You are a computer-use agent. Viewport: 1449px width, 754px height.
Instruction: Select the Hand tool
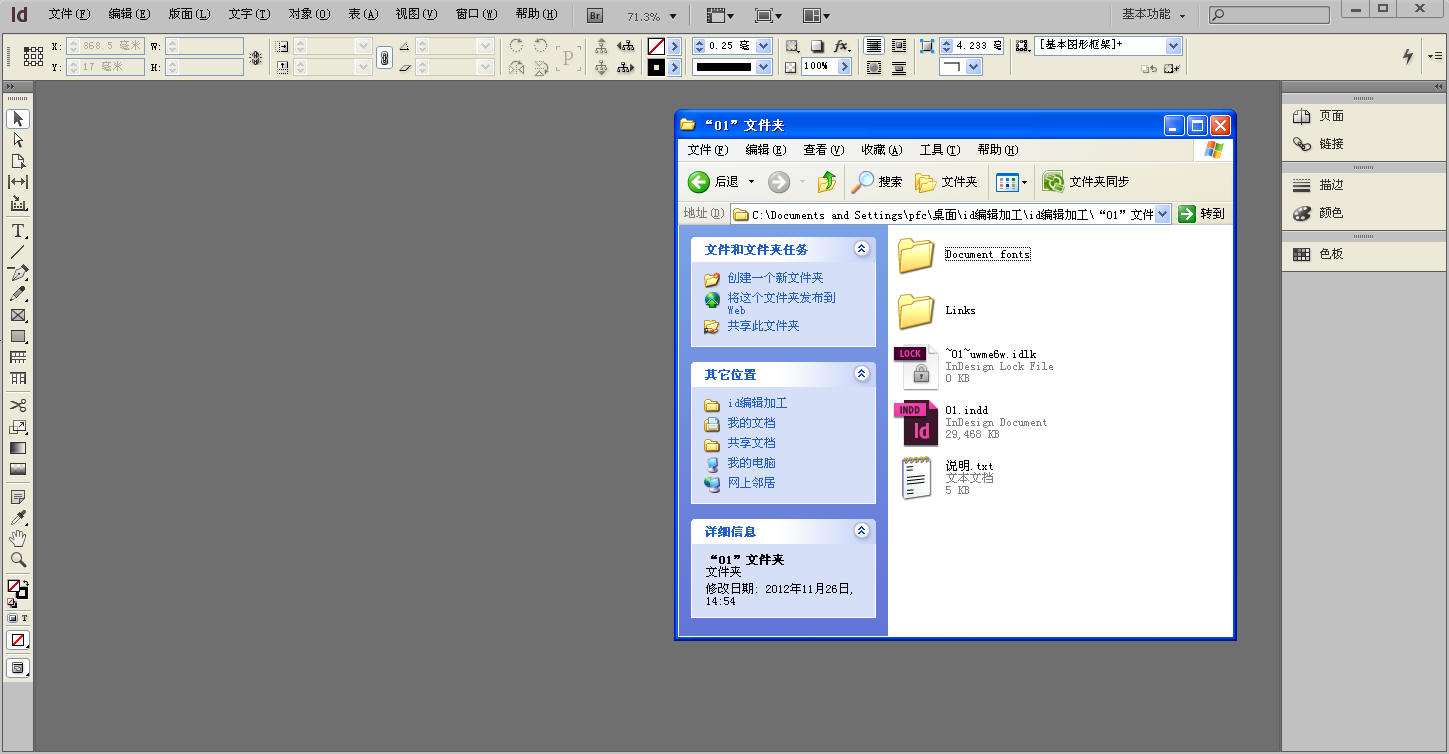tap(18, 539)
